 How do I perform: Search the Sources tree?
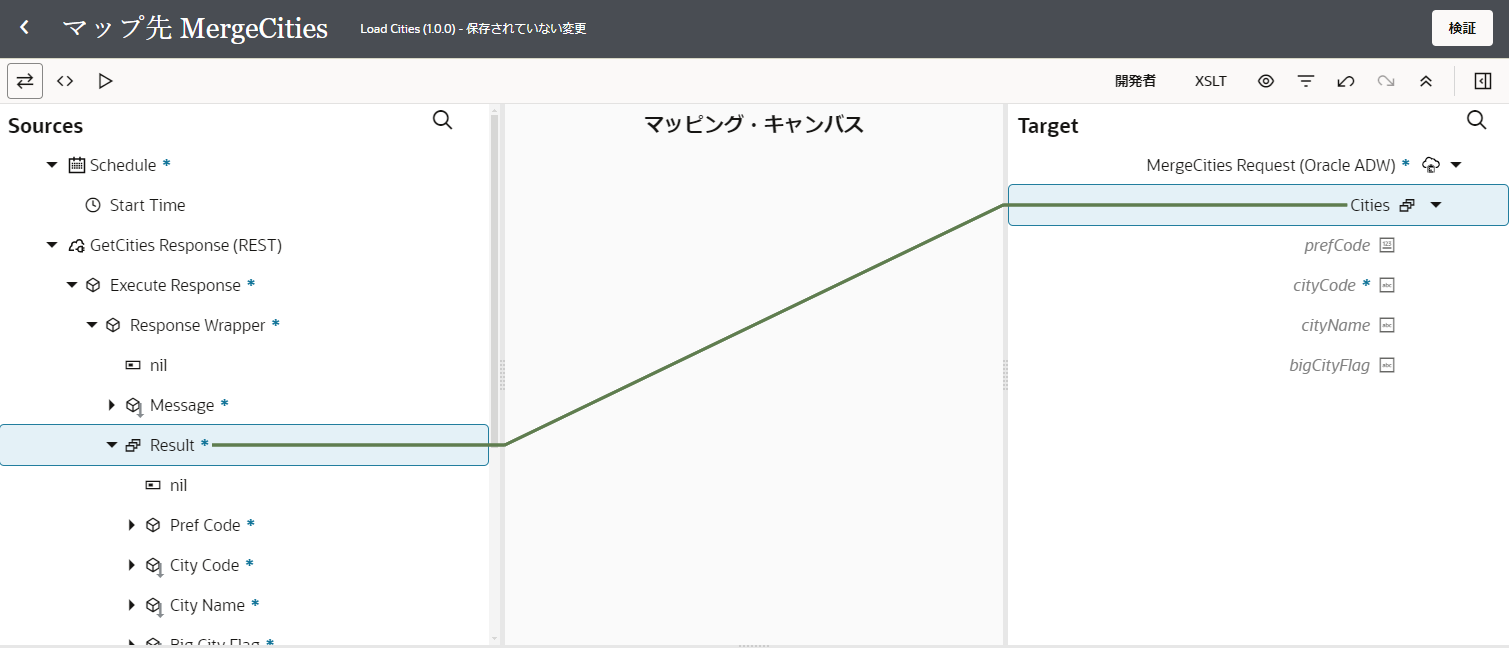point(442,120)
